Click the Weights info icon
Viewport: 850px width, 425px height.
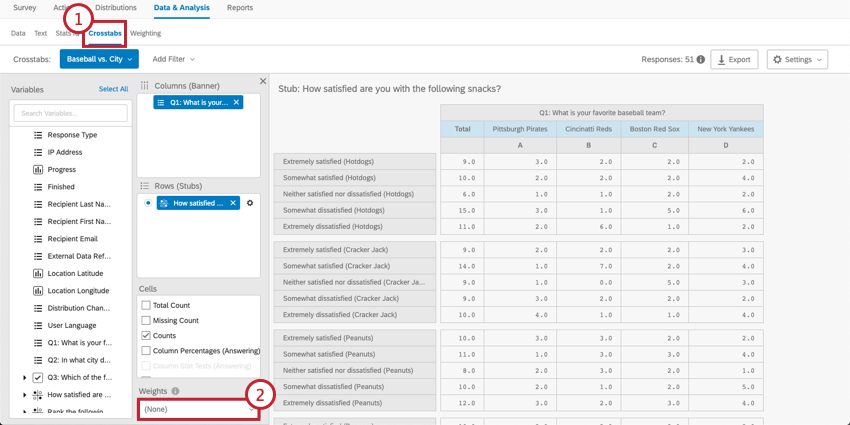coord(175,391)
